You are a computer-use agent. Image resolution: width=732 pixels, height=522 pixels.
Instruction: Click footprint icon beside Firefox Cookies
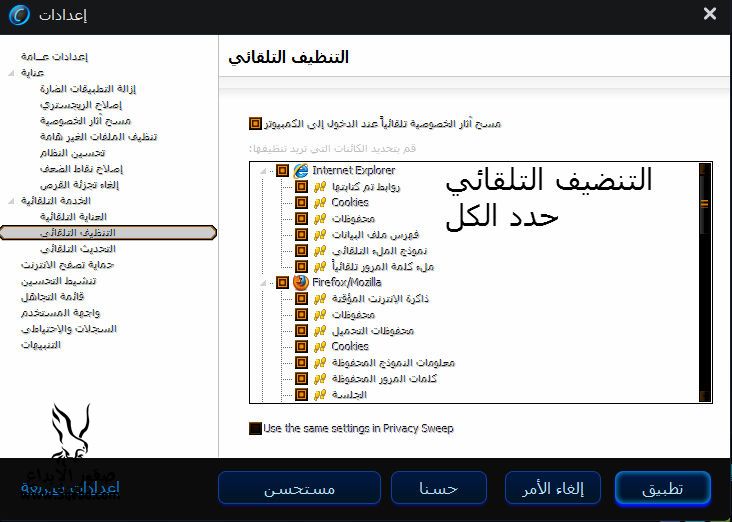(320, 346)
